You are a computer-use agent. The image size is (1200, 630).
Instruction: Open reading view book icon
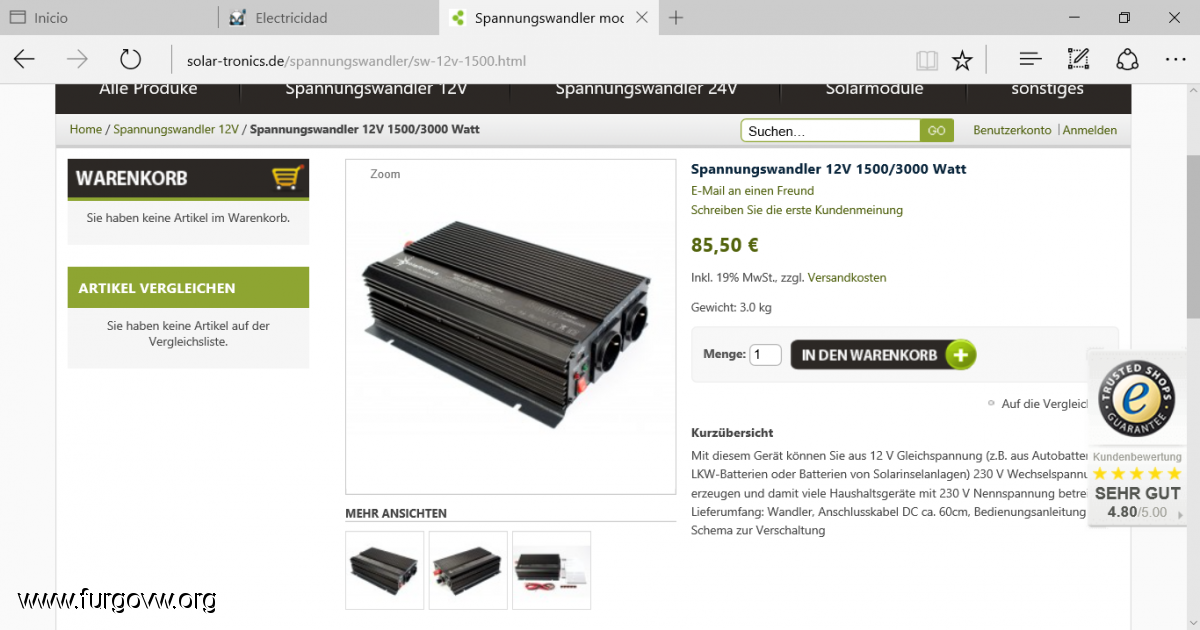tap(927, 61)
